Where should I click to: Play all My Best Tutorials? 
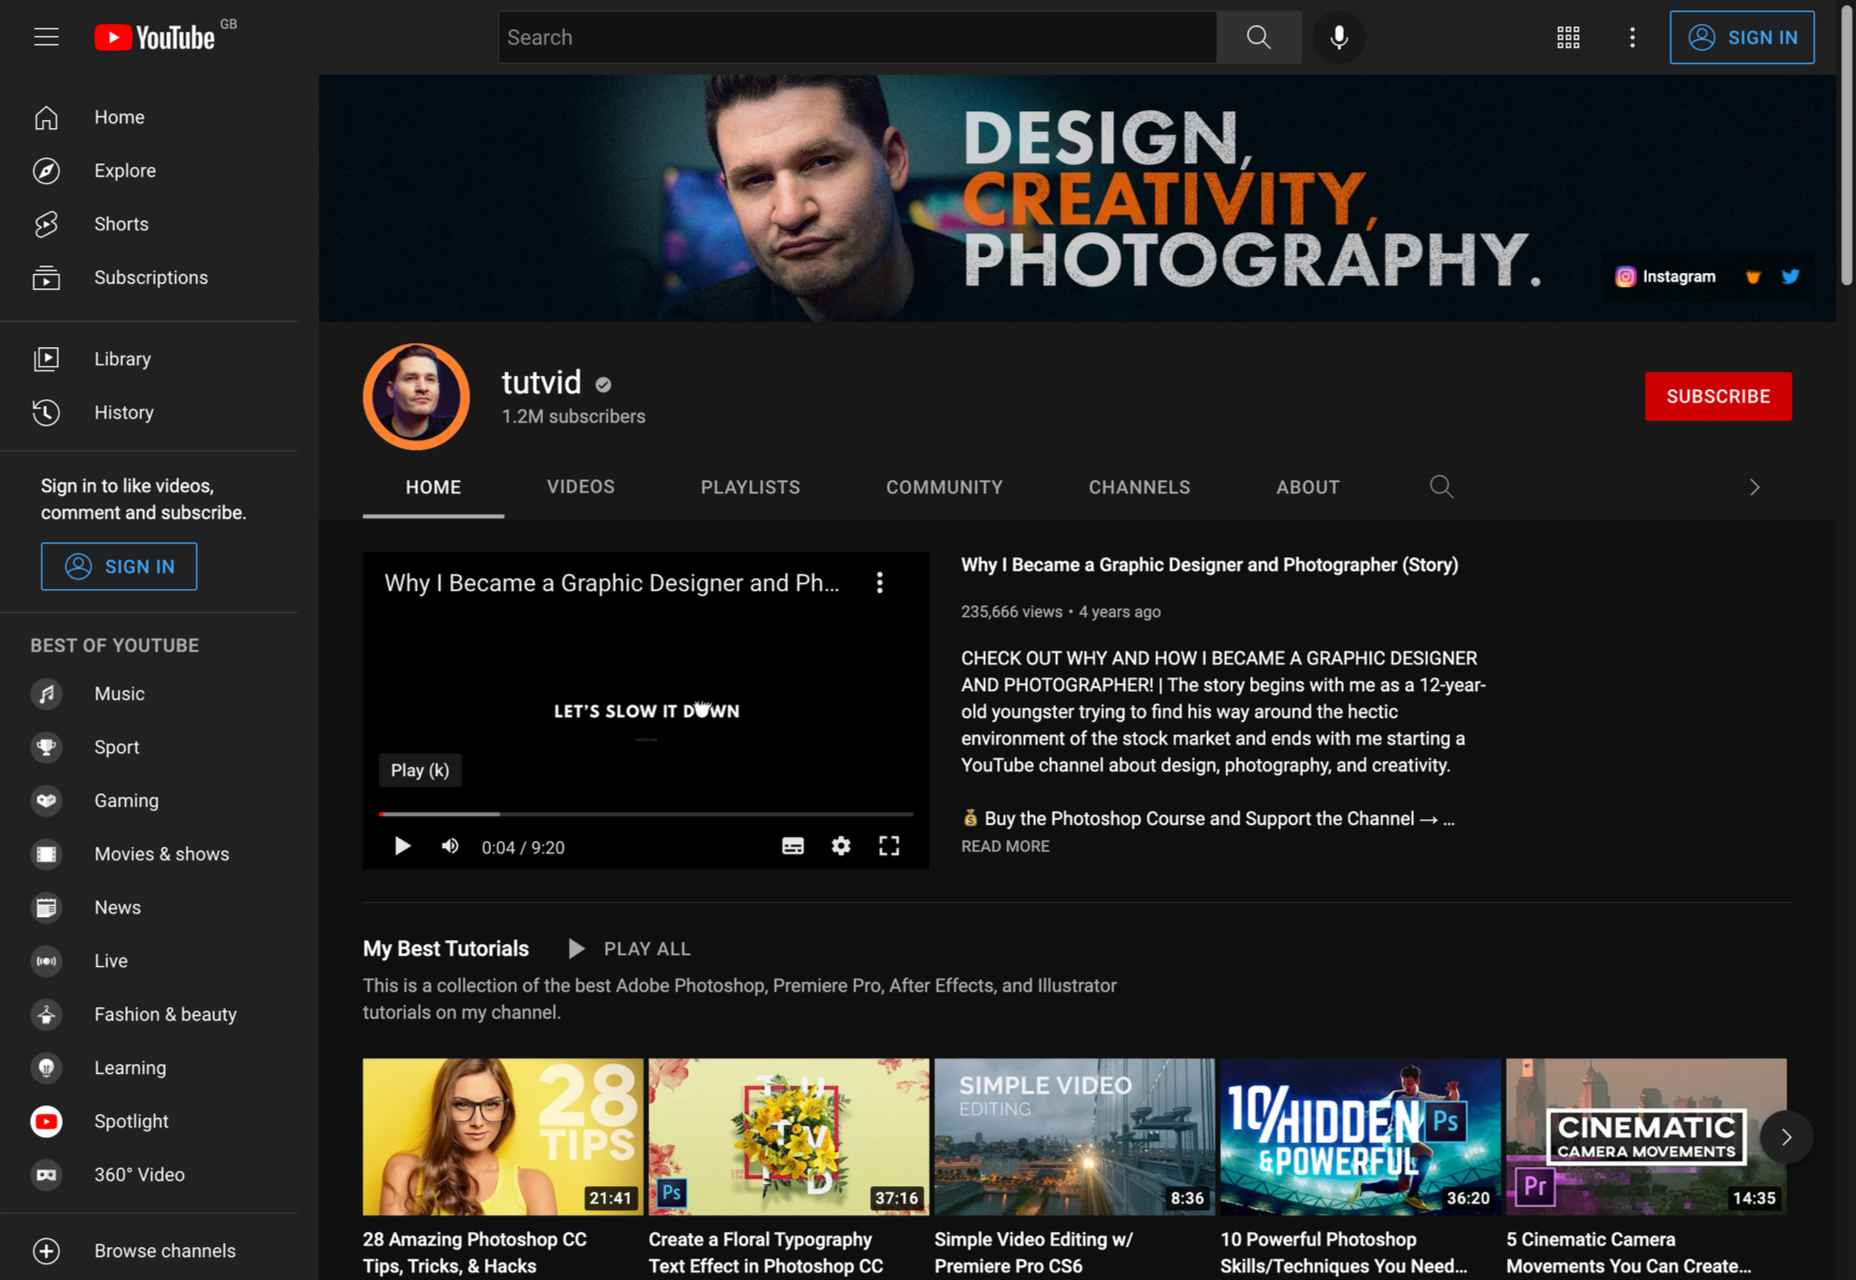tap(629, 948)
